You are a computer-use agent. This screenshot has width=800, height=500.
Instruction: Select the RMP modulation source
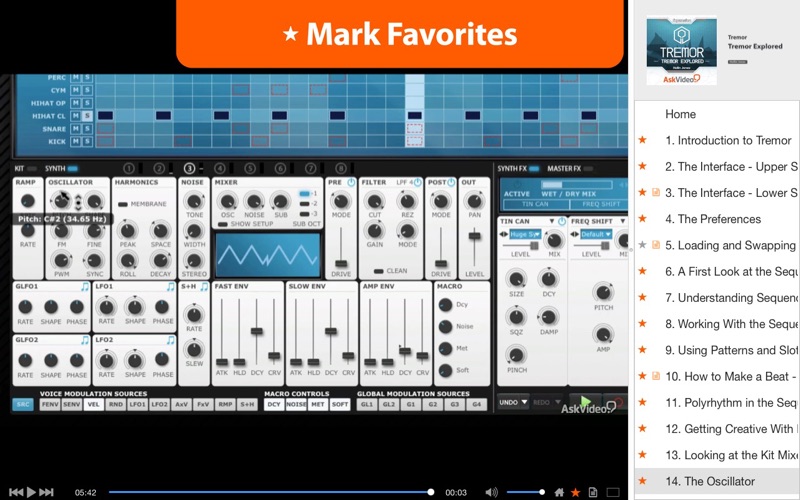(x=225, y=404)
